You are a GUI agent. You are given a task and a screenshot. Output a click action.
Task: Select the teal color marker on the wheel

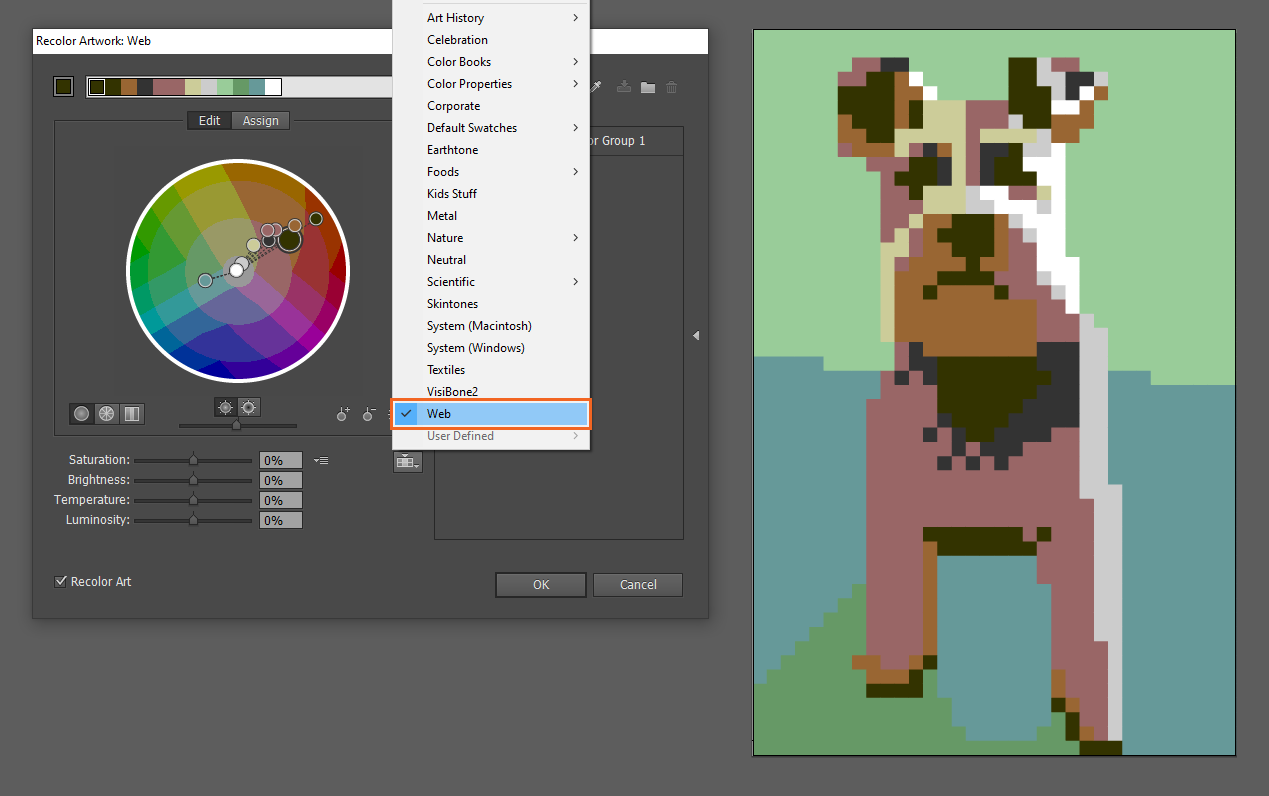tap(205, 280)
